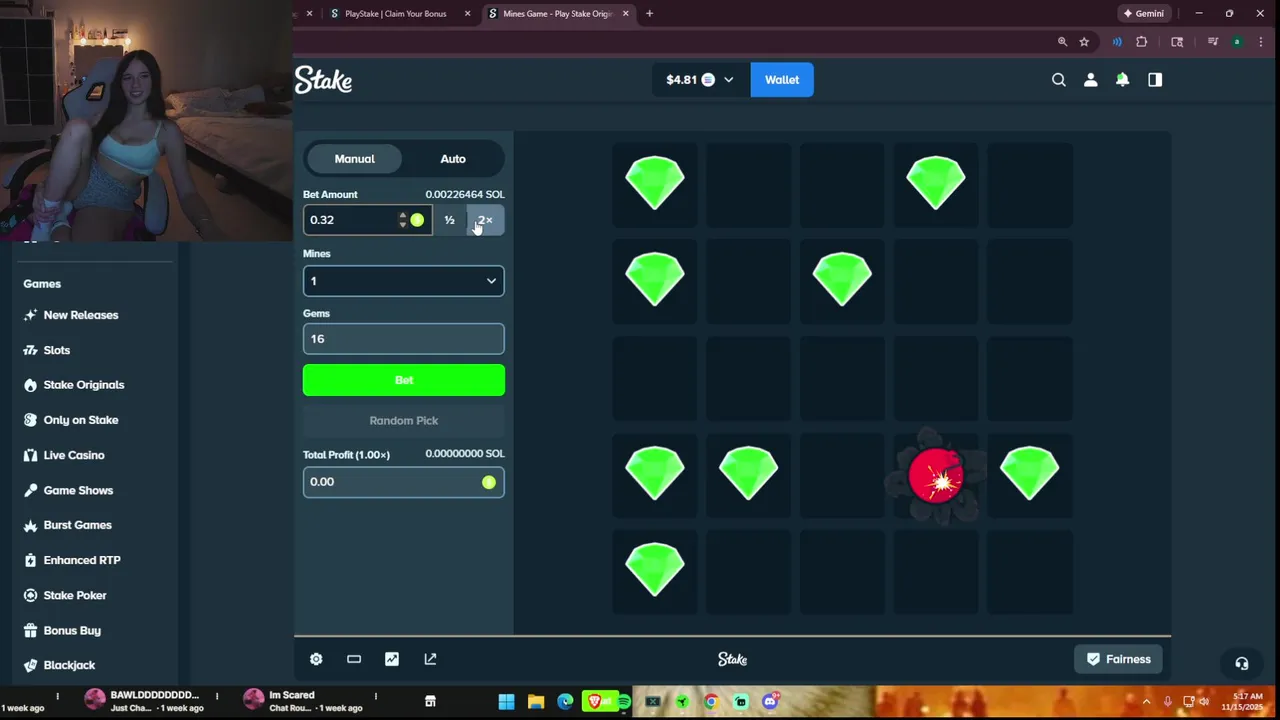The height and width of the screenshot is (720, 1280).
Task: Click the exploded mine tile
Action: (x=936, y=476)
